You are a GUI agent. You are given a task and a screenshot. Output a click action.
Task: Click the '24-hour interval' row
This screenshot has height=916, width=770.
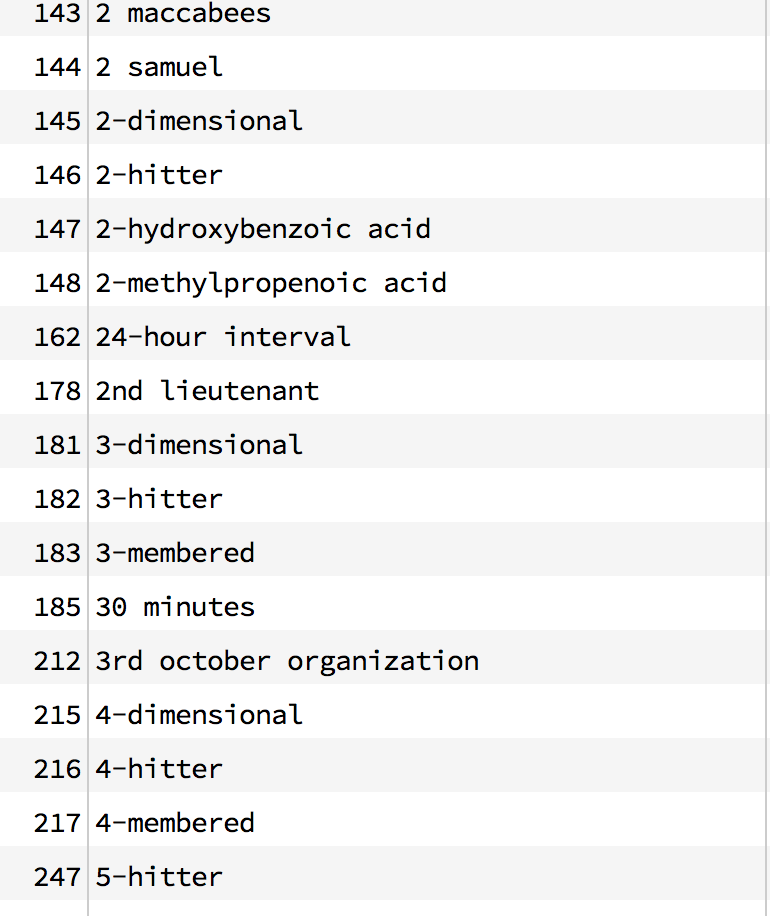[383, 333]
